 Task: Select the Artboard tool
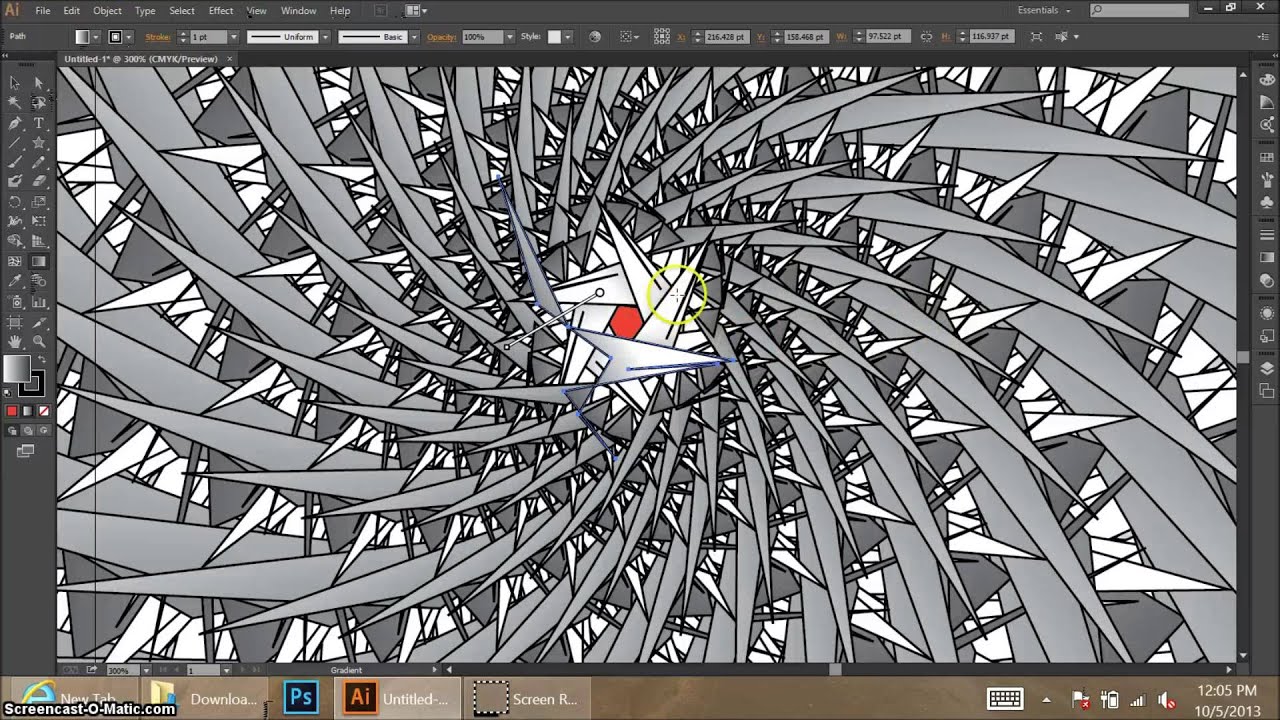click(15, 322)
